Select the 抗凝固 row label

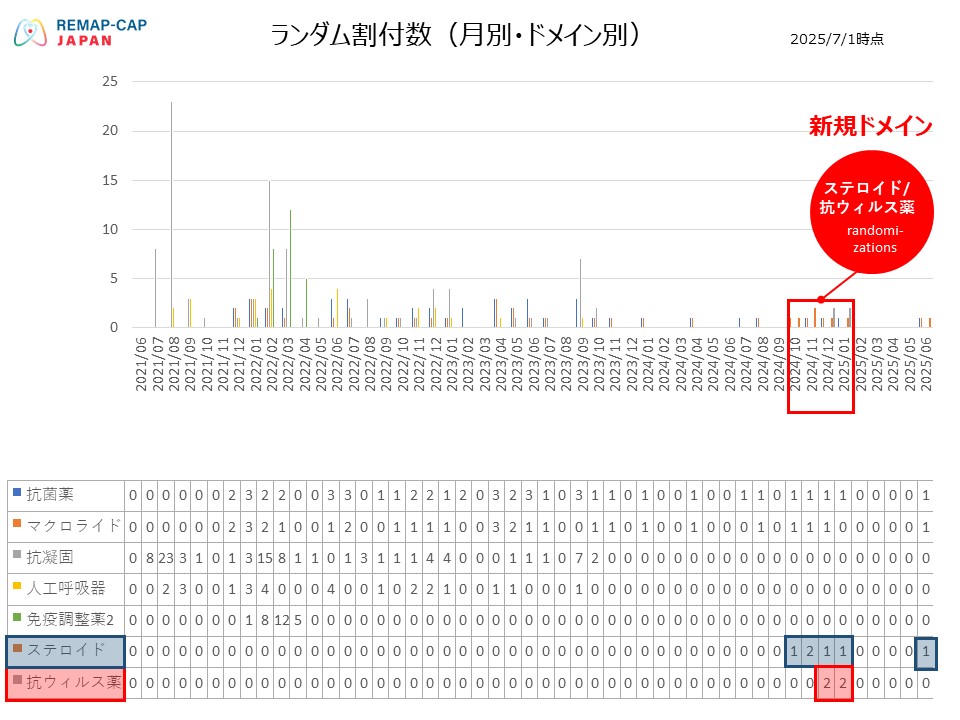[x=50, y=557]
